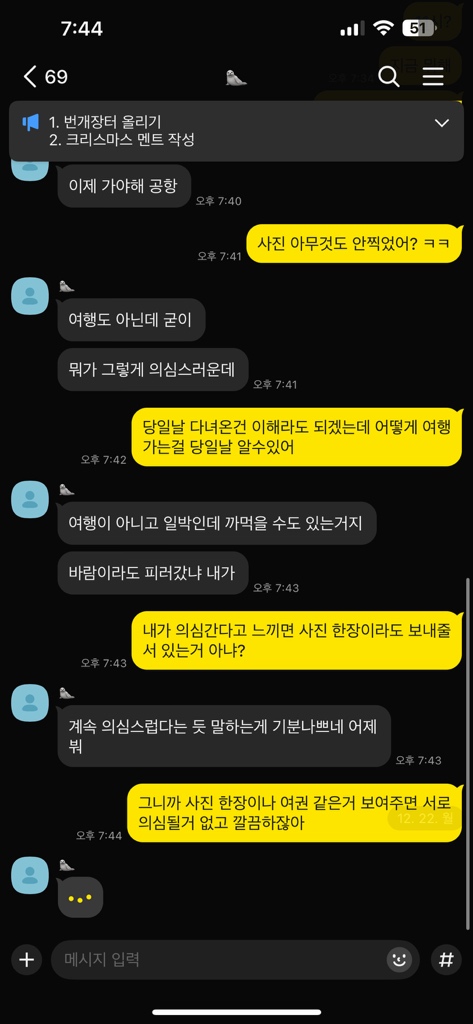The height and width of the screenshot is (1024, 473).
Task: Tap the back arrow next to 69
Action: (x=30, y=77)
